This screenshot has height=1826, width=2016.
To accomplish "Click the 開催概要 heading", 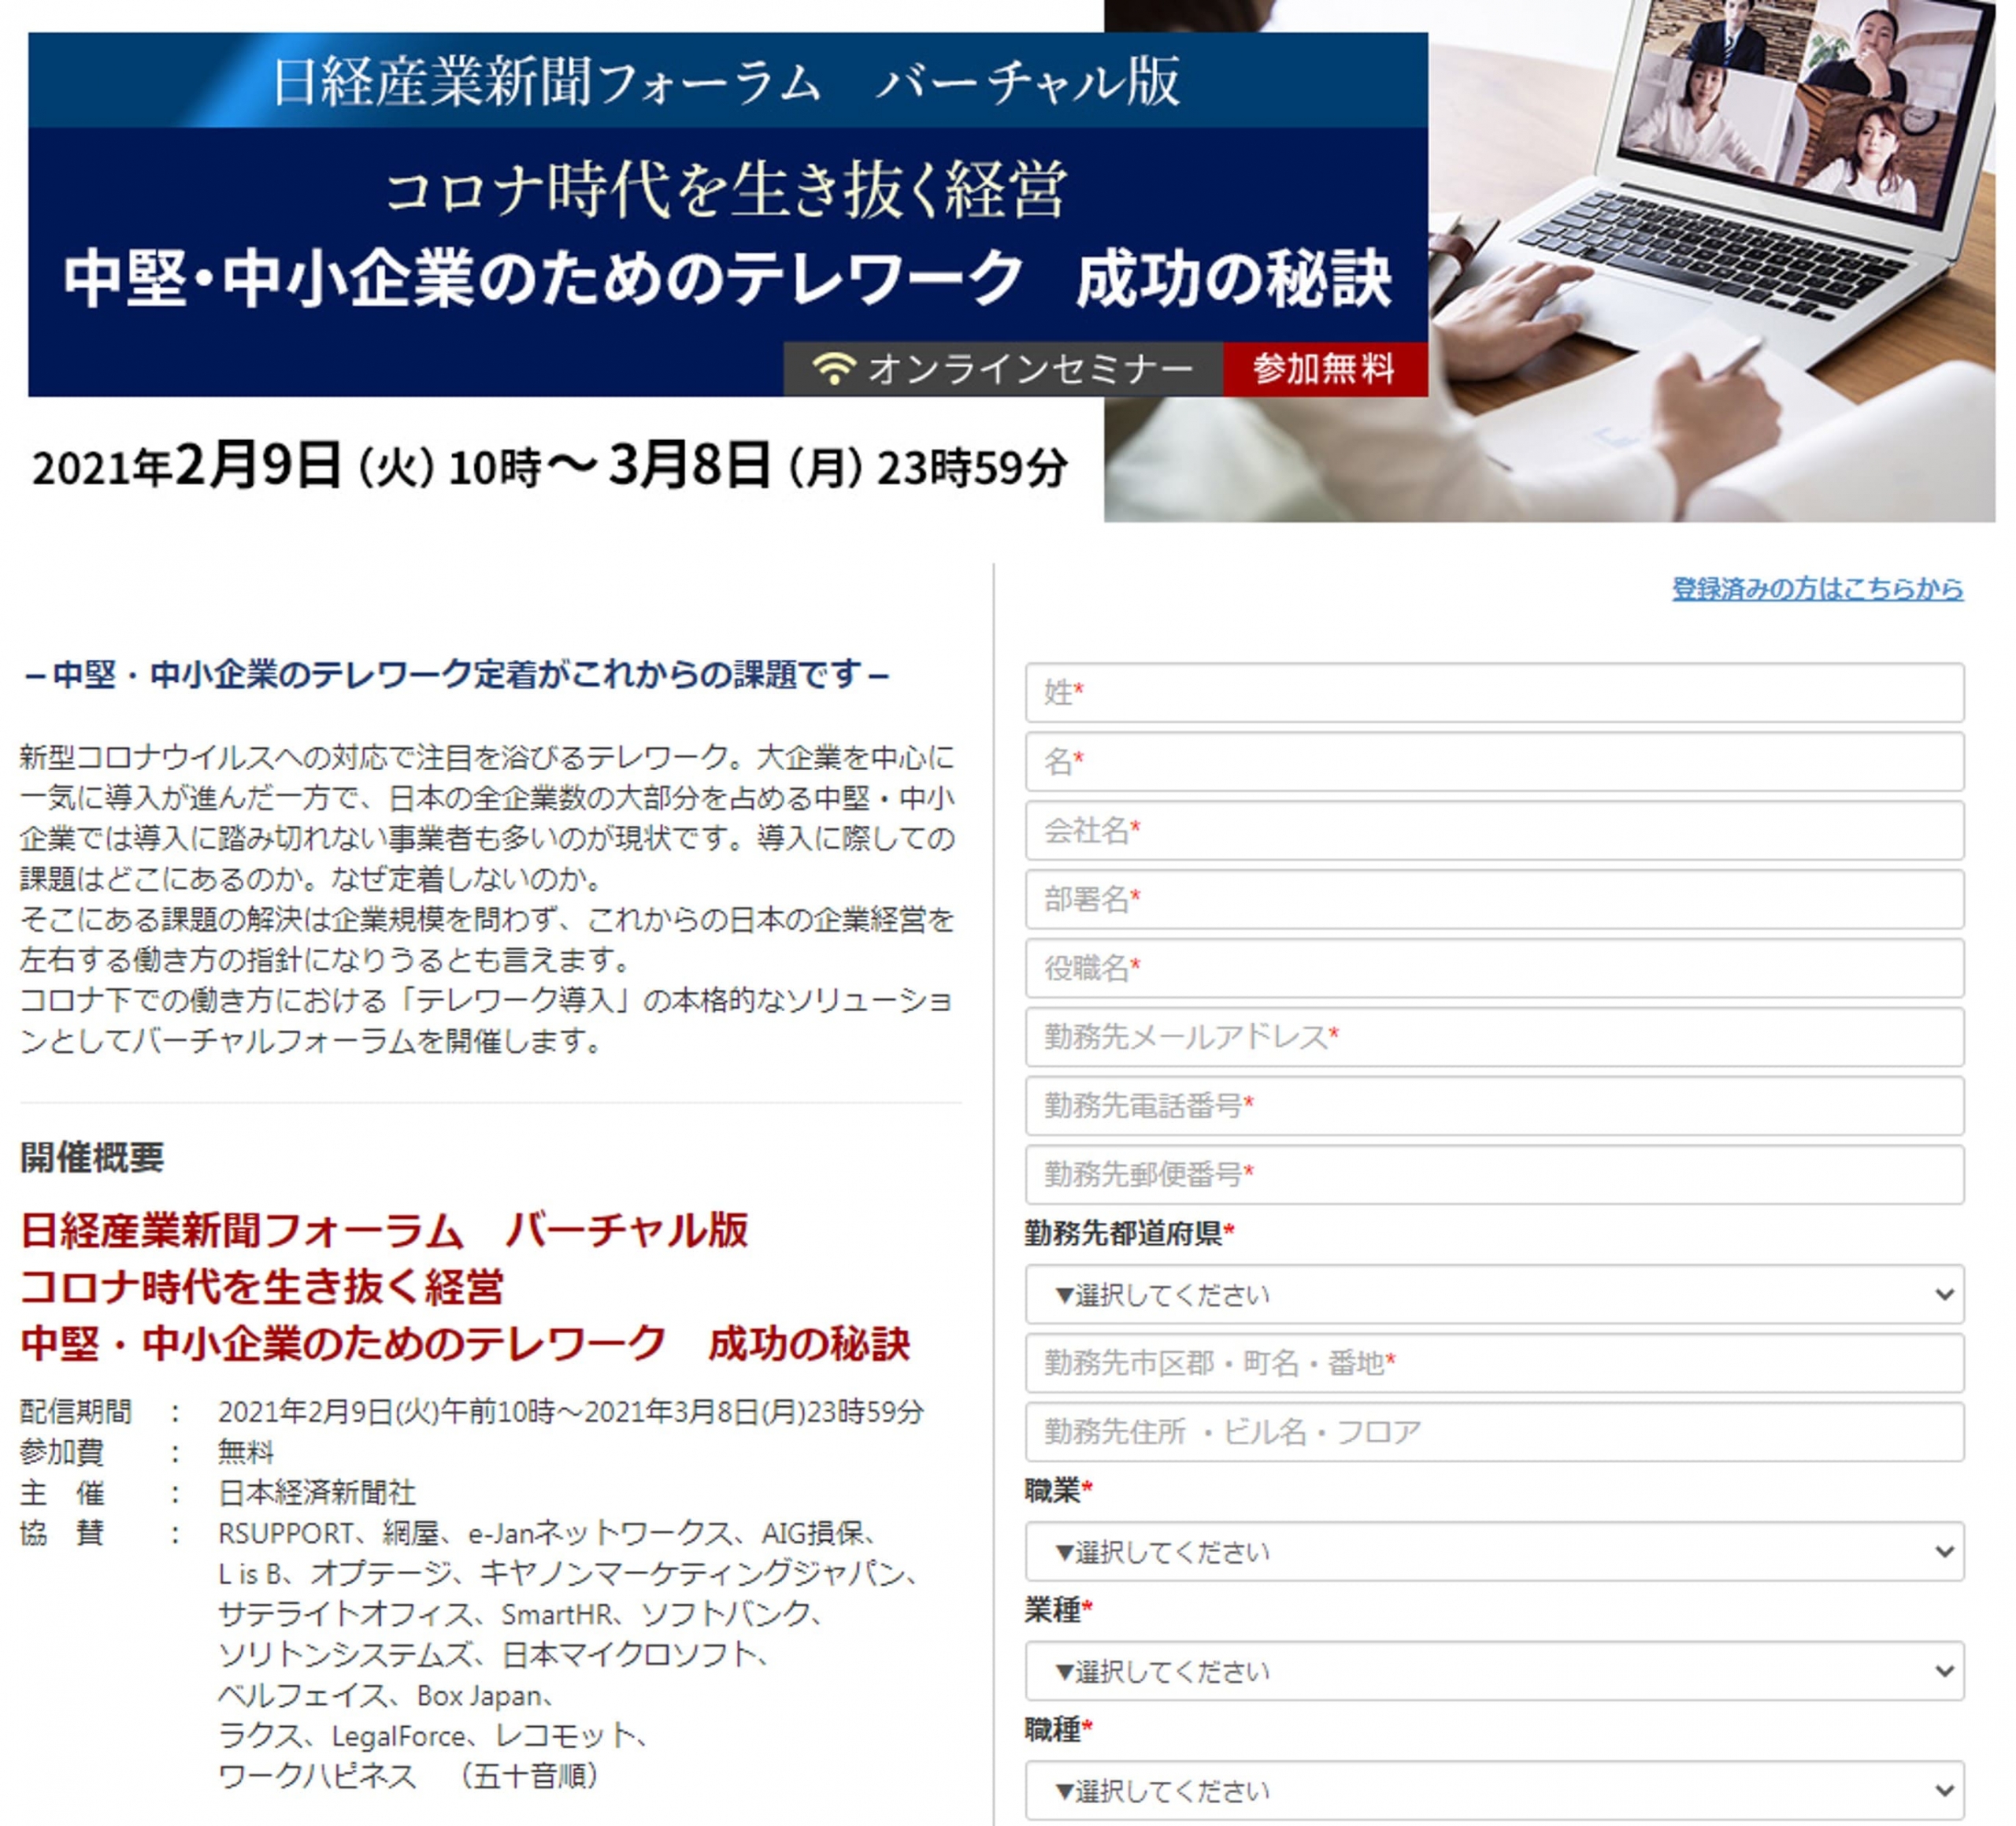I will click(92, 1157).
